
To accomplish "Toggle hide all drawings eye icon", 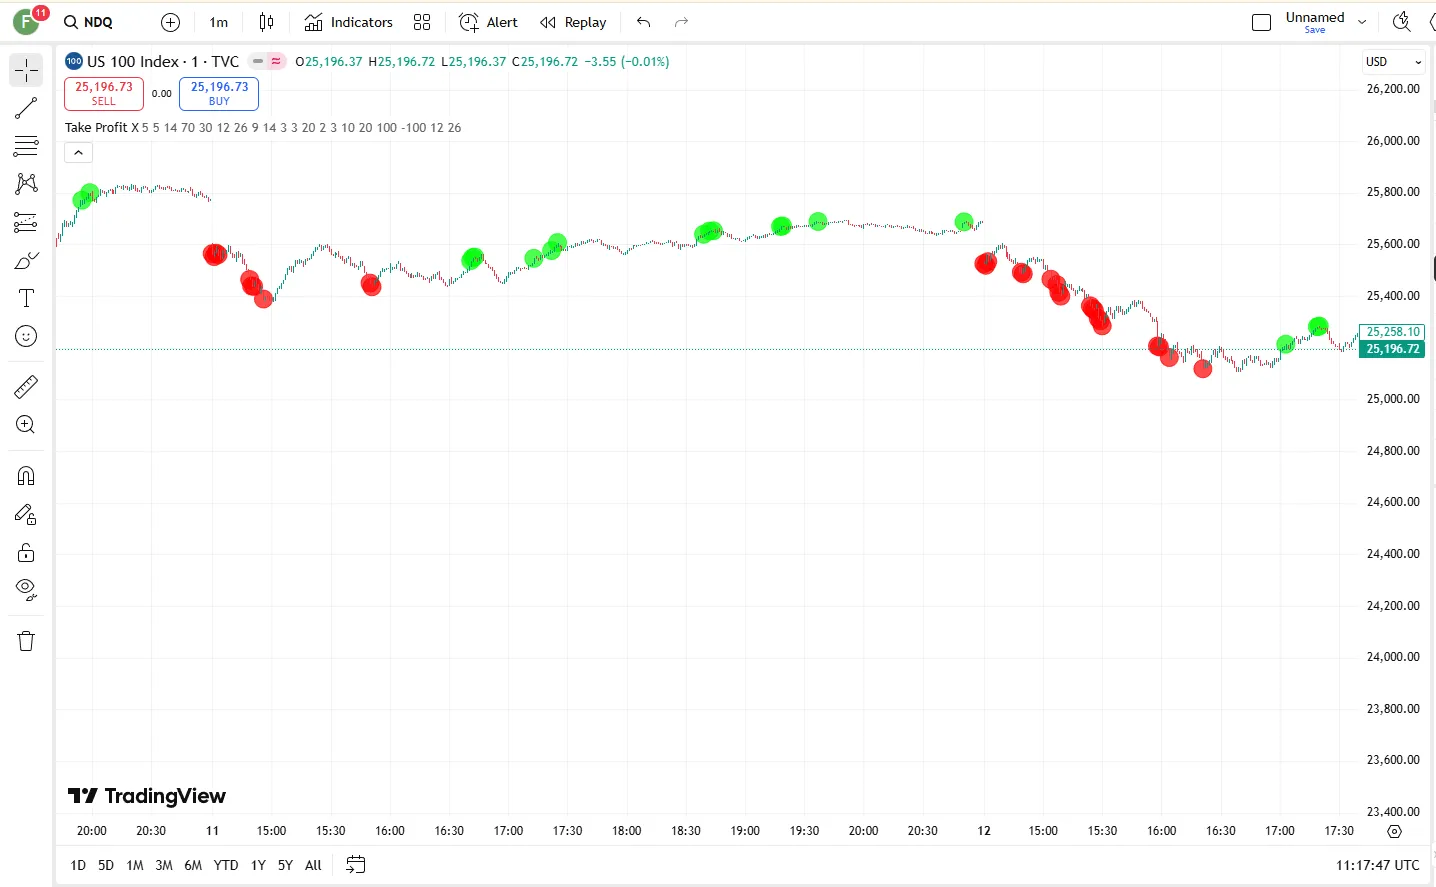I will pos(26,589).
